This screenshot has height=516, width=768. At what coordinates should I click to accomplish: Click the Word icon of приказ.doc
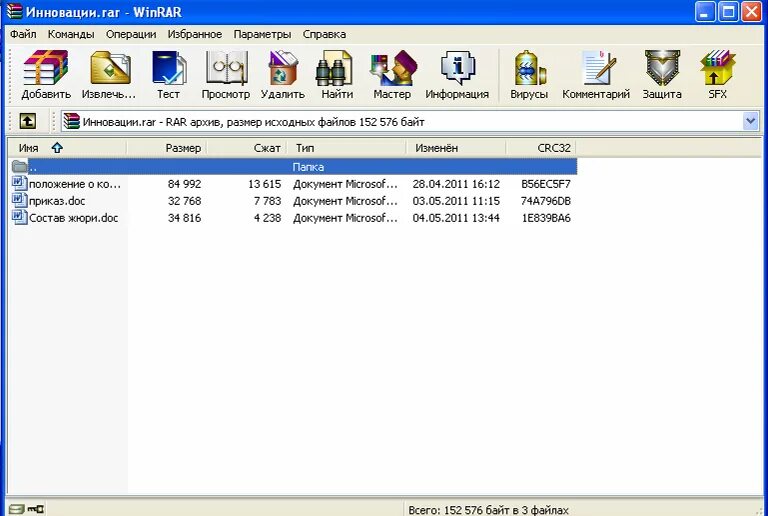[19, 201]
